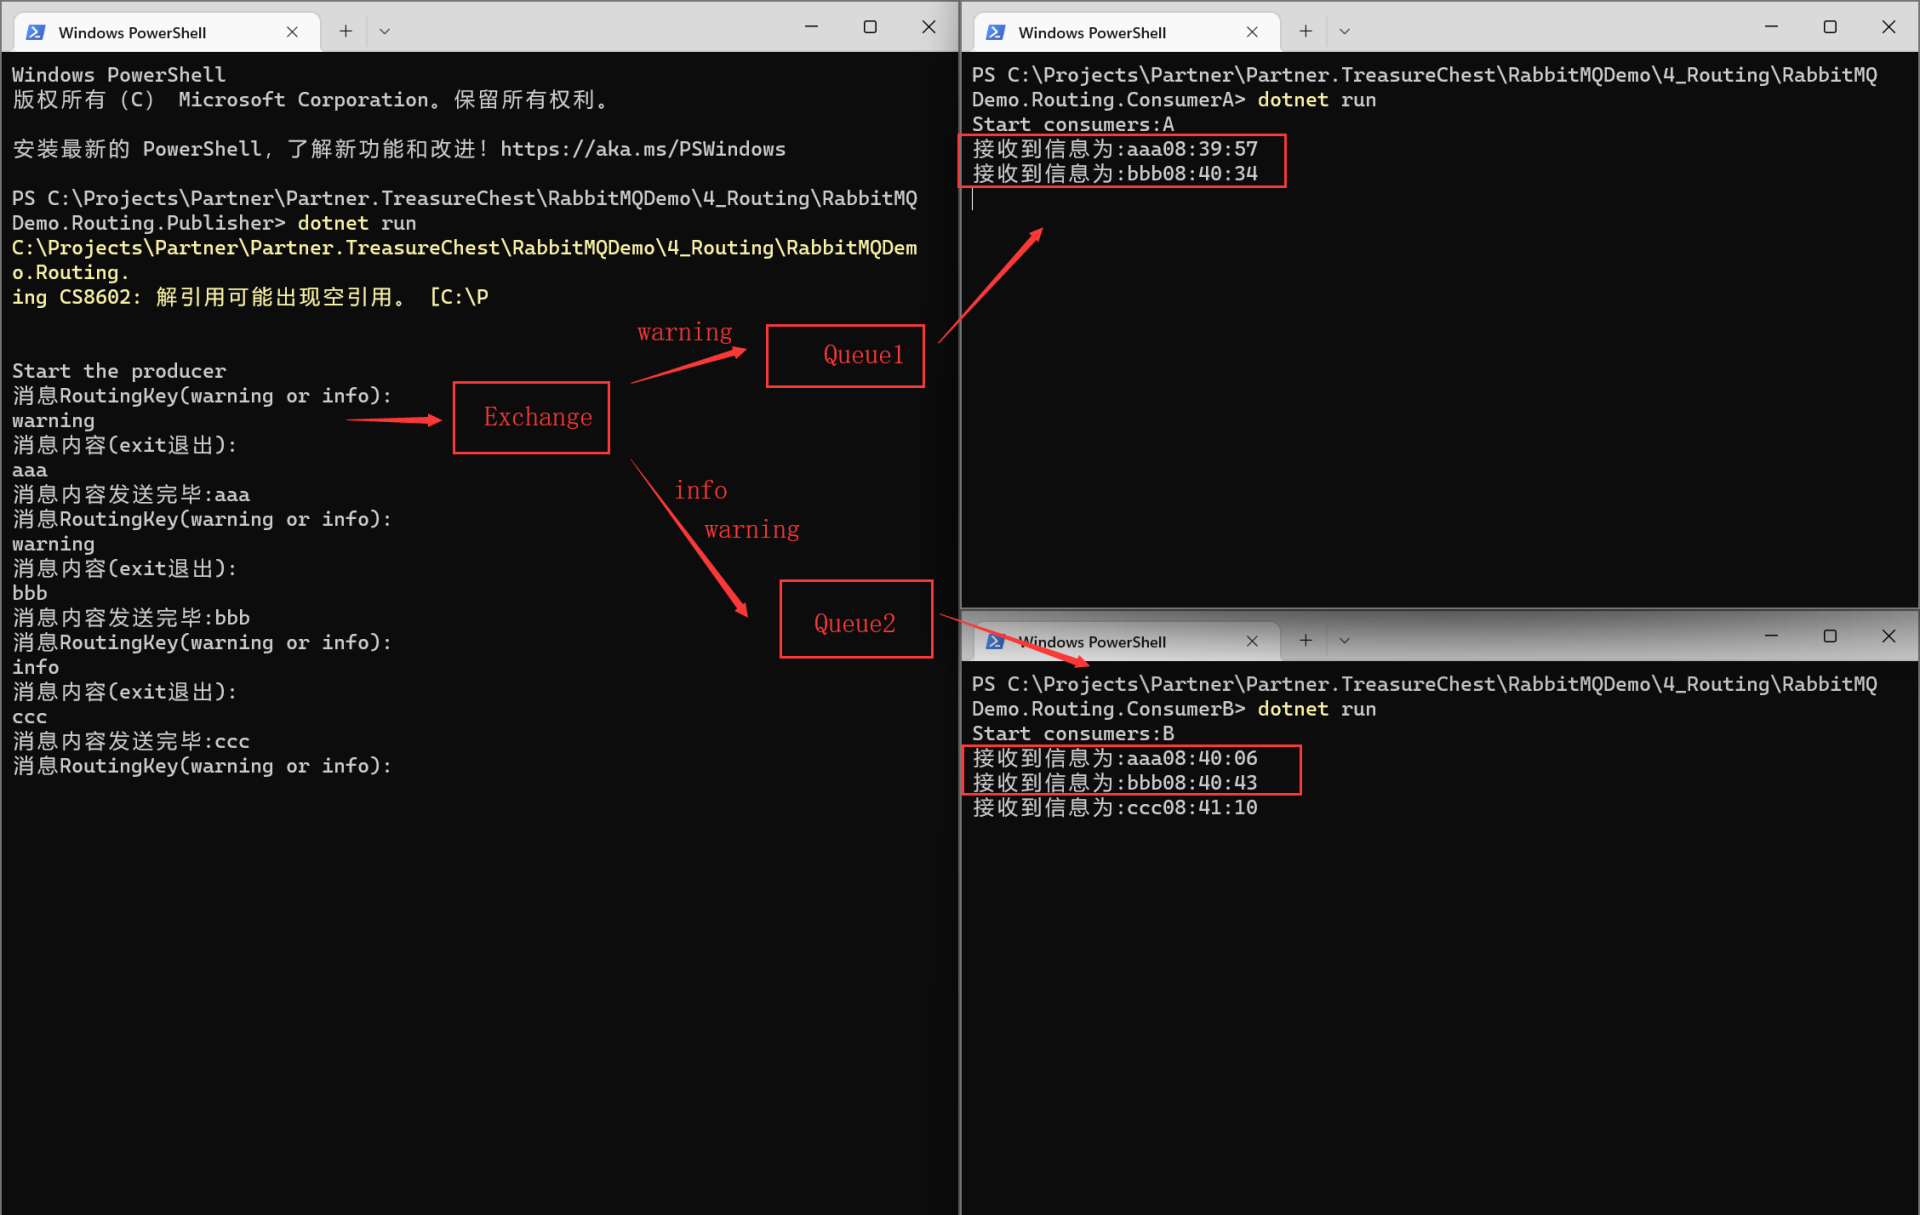
Task: Expand the publisher PowerShell tab options
Action: pyautogui.click(x=383, y=31)
